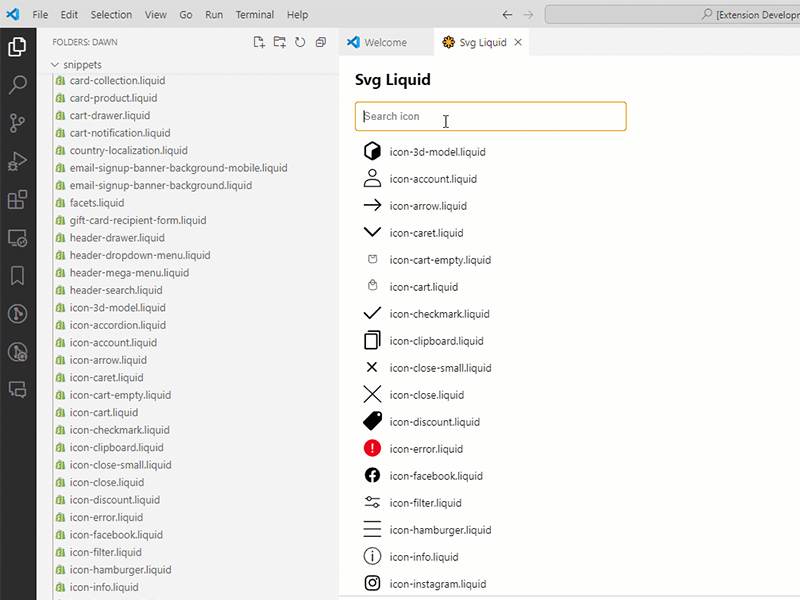Select icon-close-small.liquid in Svg Liquid list
The image size is (800, 600).
(x=440, y=368)
